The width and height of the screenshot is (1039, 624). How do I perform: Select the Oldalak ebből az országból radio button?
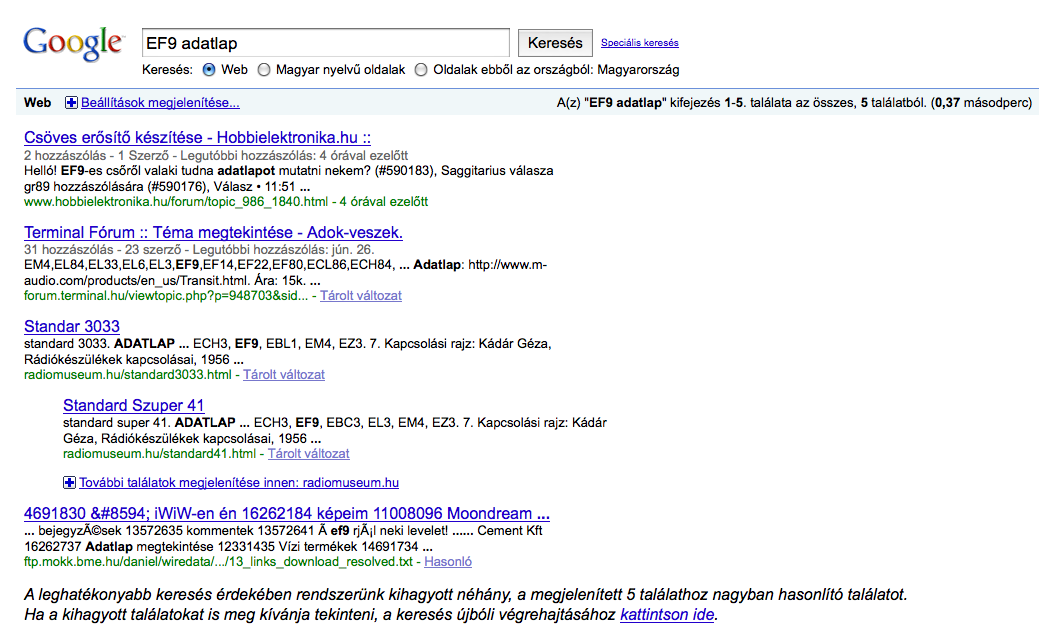coord(421,70)
